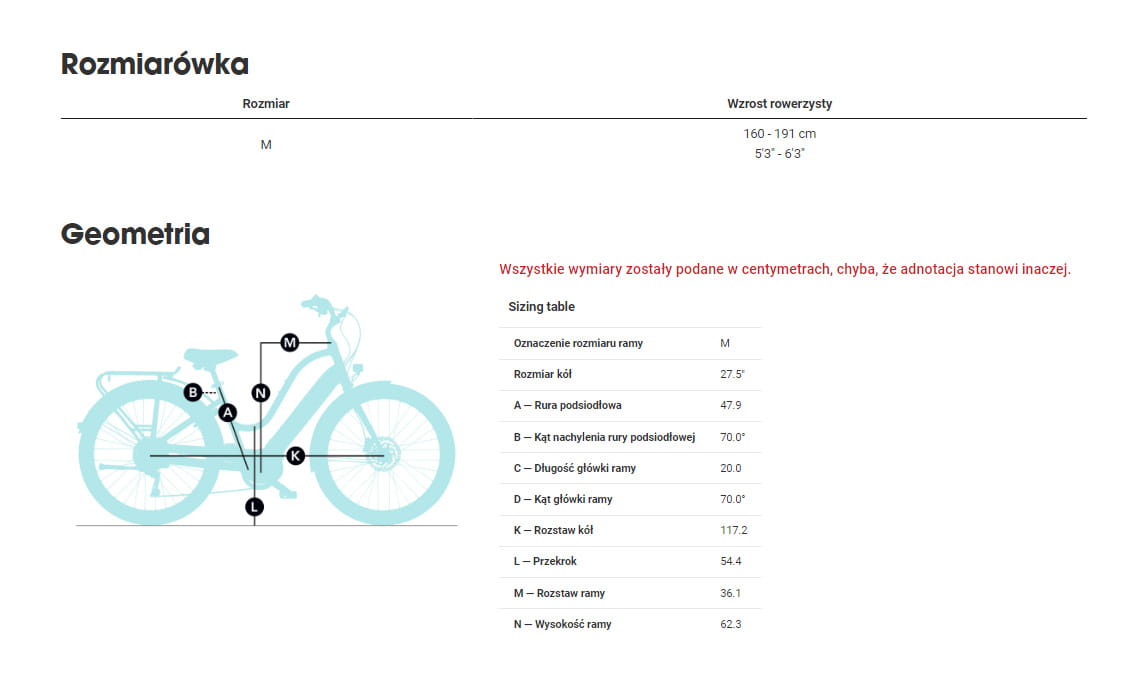
Task: Click the 160 - 191 cm height value
Action: 779,133
